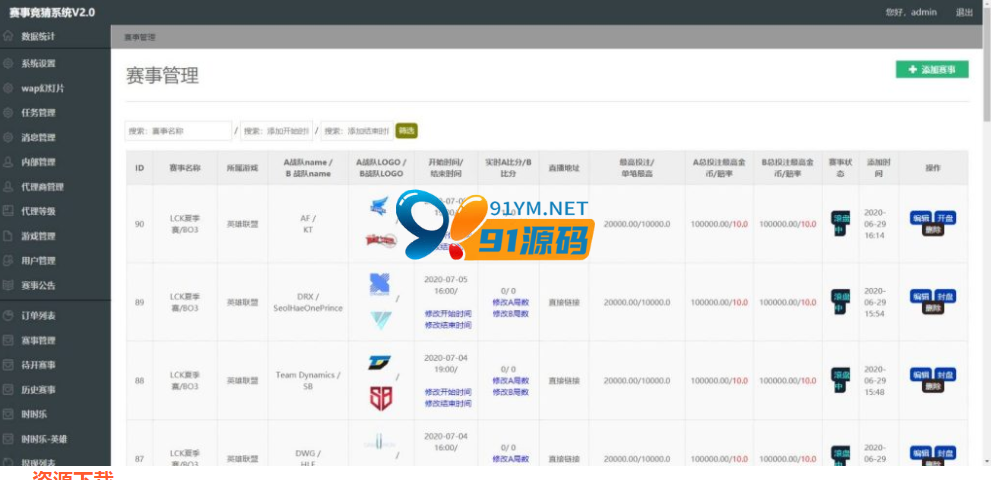Click the green 添加赛事 button

coord(932,70)
